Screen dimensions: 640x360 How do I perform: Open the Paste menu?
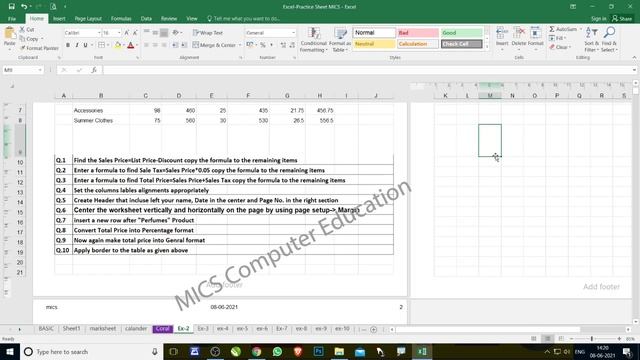9,44
